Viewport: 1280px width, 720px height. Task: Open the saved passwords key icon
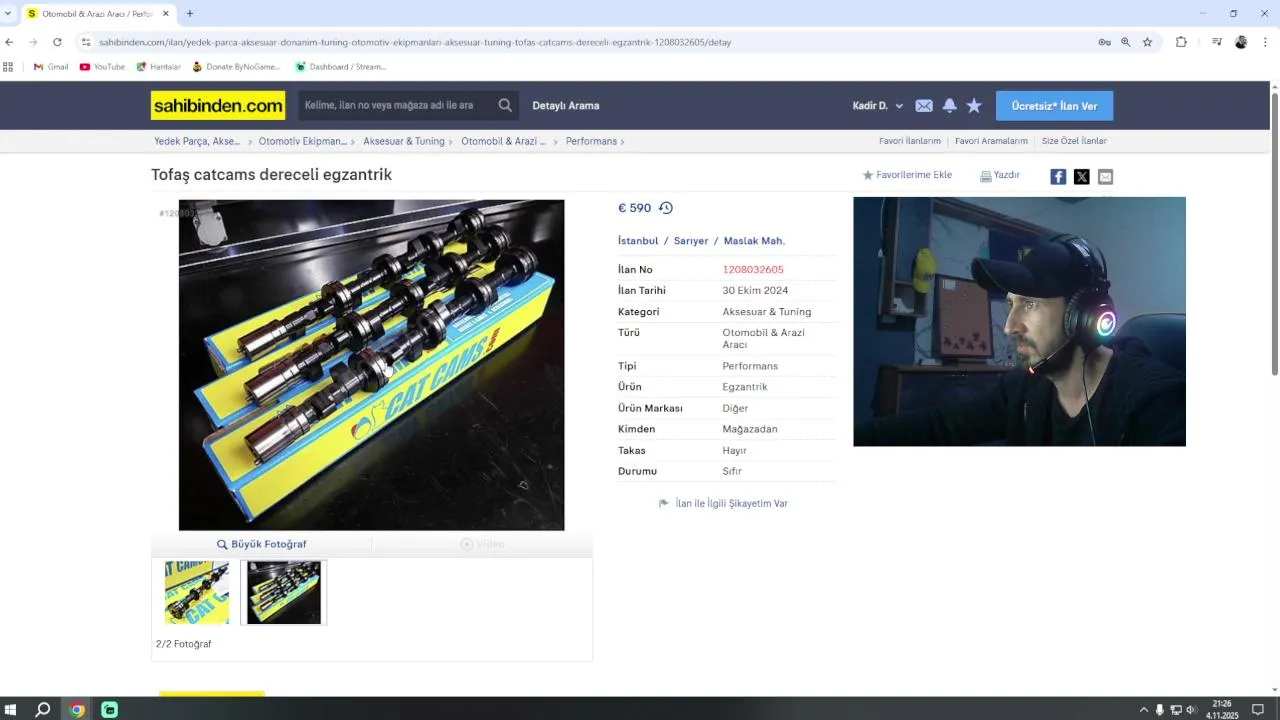pos(1104,42)
